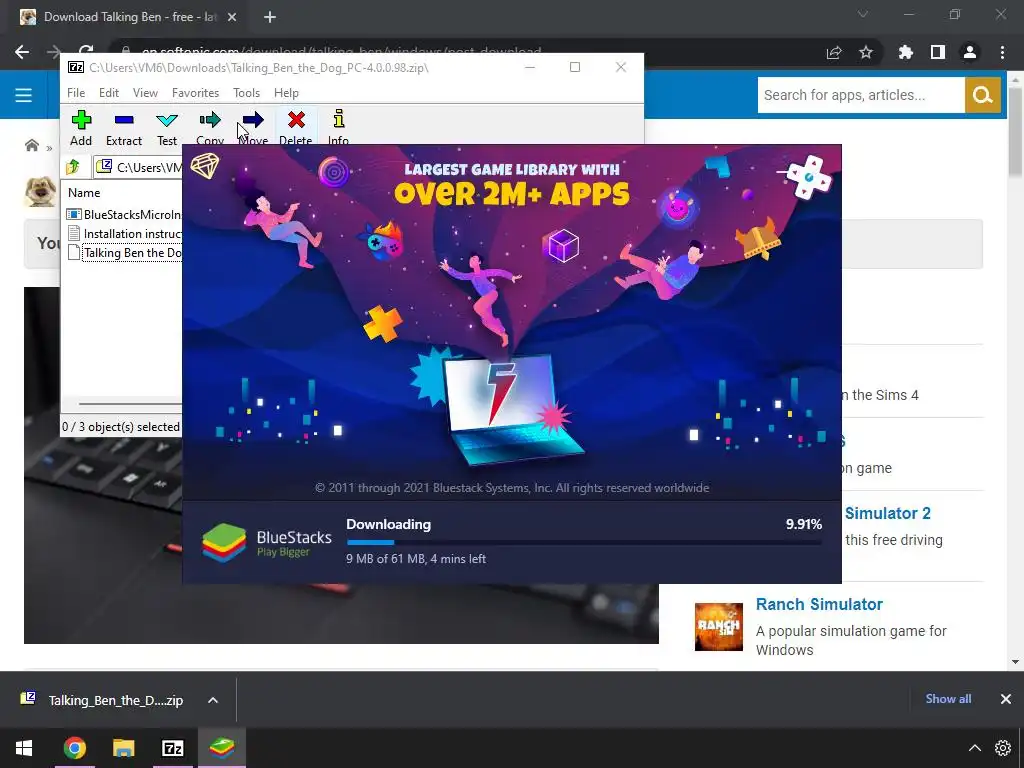Open the settings gear in system tray
This screenshot has height=768, width=1024.
click(1002, 748)
